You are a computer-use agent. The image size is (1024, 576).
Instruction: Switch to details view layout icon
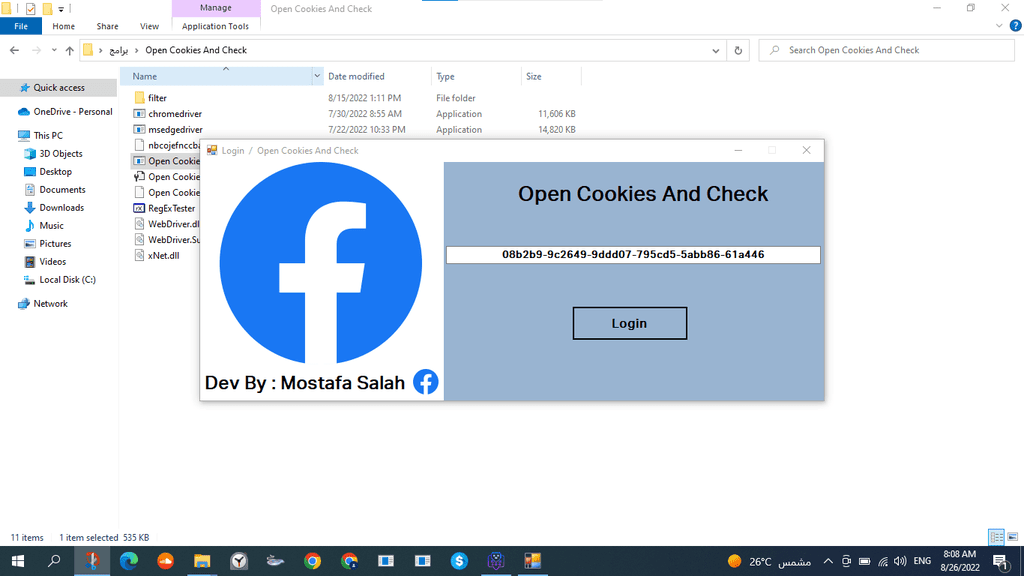tap(996, 537)
